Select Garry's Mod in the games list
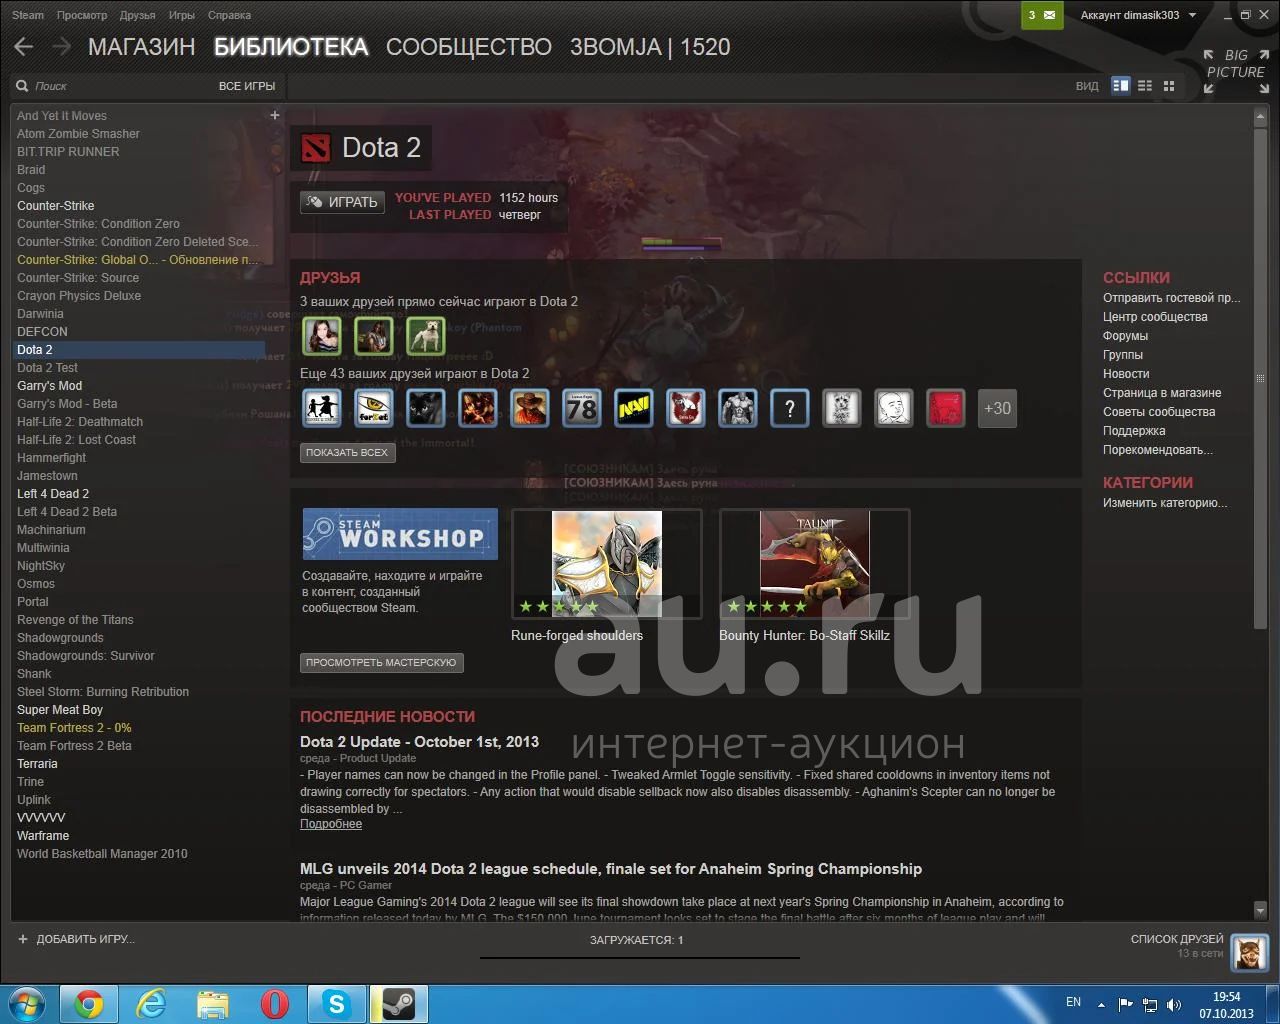Screen dimensions: 1280x1024 pos(139,386)
